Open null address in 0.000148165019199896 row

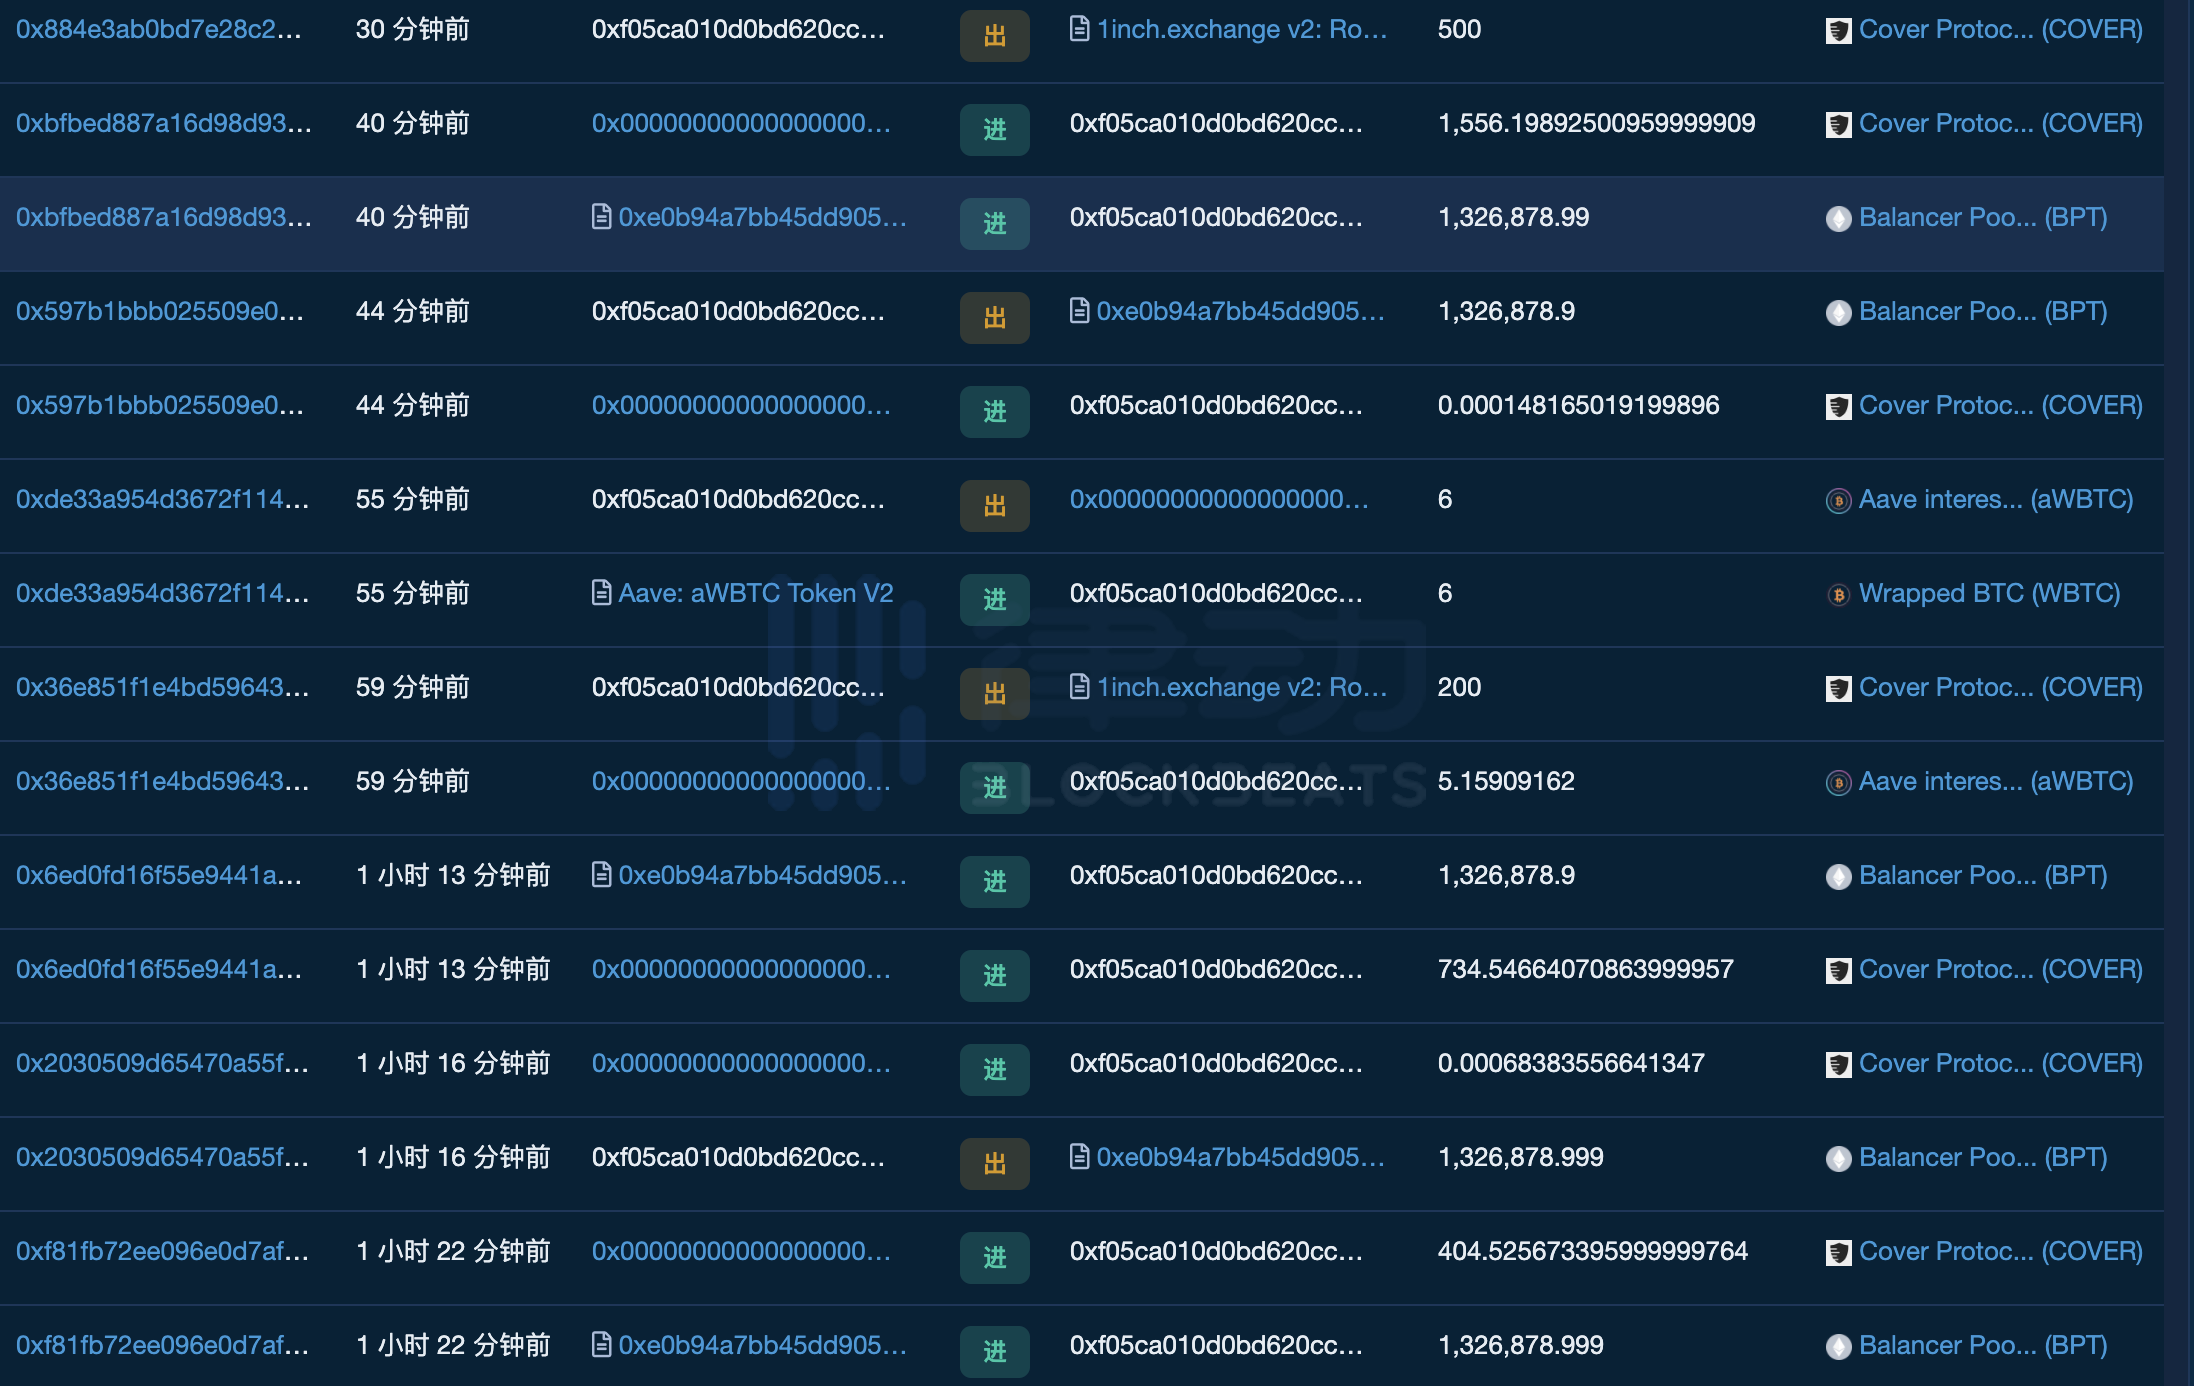pyautogui.click(x=741, y=405)
